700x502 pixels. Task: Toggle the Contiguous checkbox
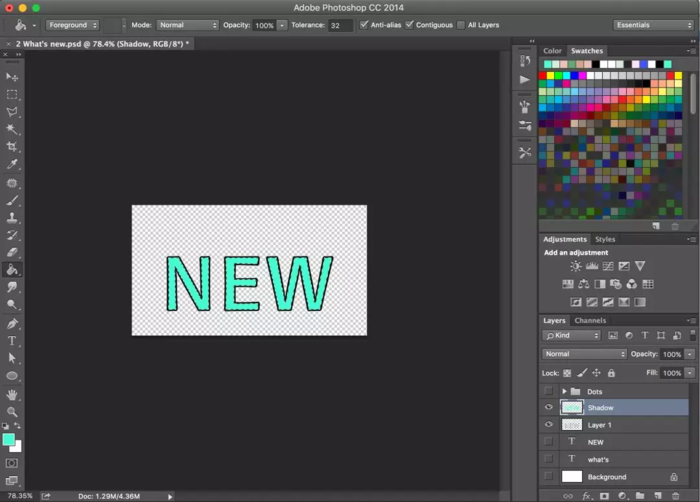coord(409,25)
